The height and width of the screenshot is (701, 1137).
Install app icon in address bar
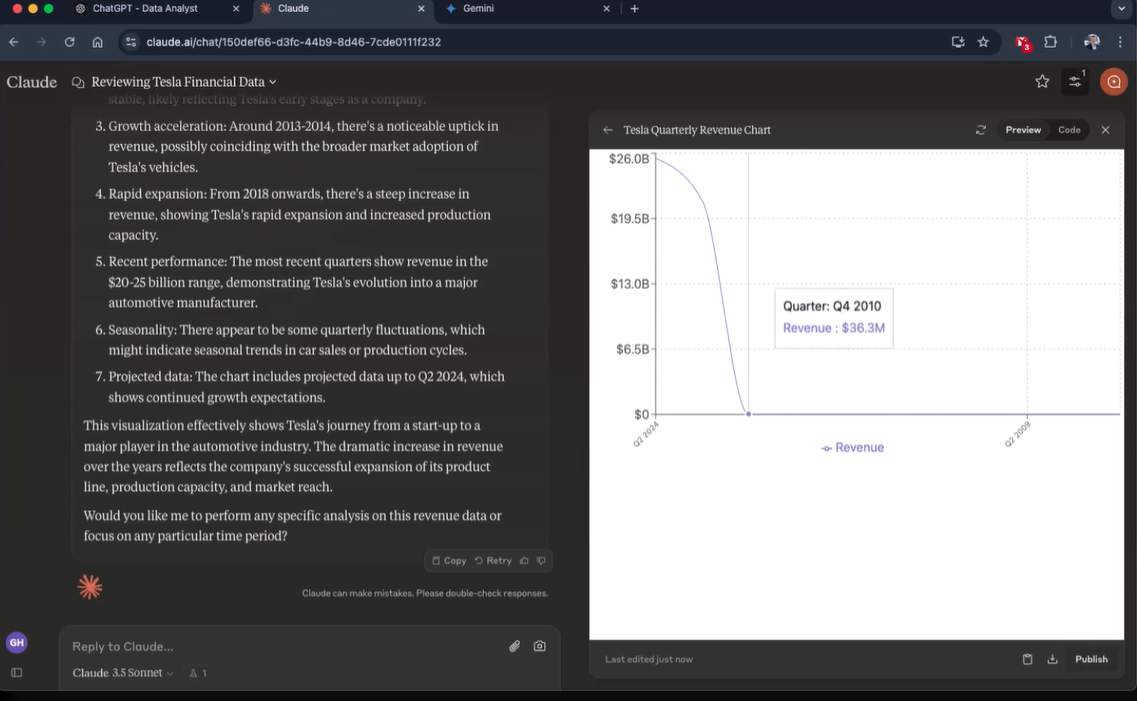click(958, 42)
